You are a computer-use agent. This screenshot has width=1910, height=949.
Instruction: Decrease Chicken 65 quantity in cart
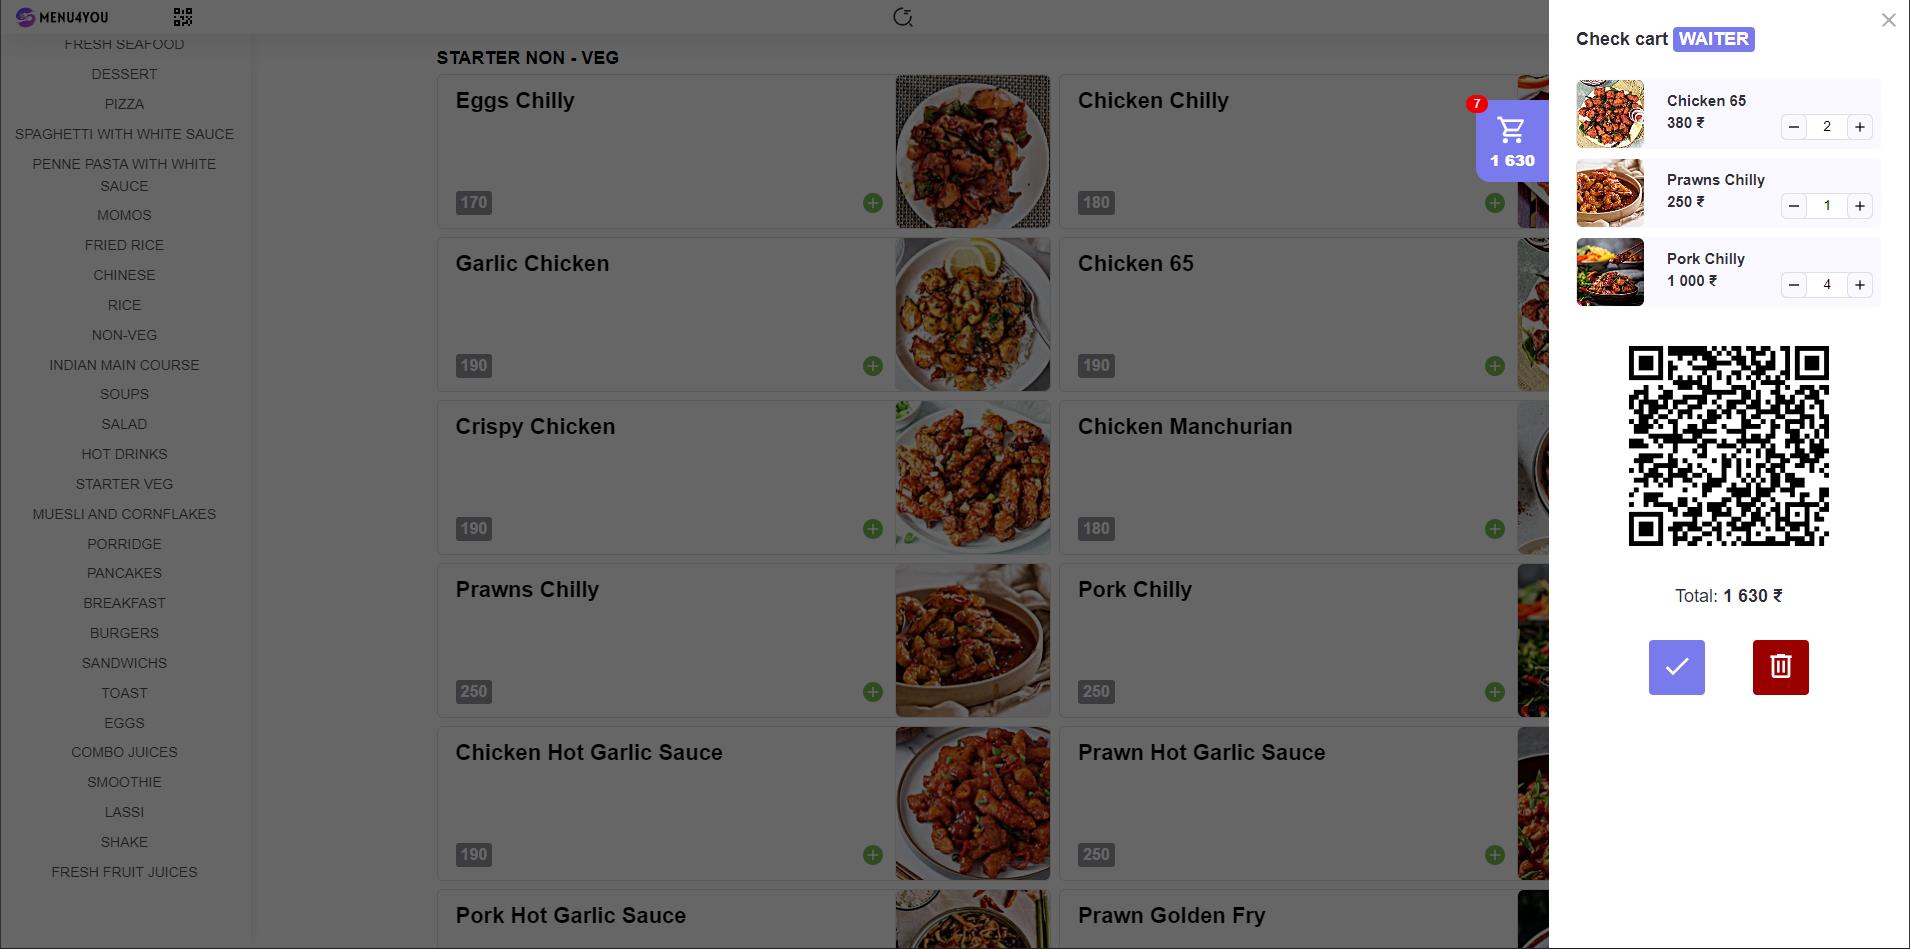pyautogui.click(x=1794, y=127)
